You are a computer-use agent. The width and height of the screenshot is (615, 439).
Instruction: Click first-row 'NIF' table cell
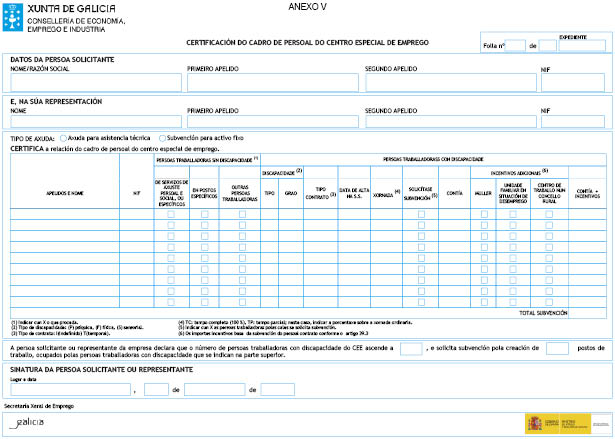tap(136, 214)
